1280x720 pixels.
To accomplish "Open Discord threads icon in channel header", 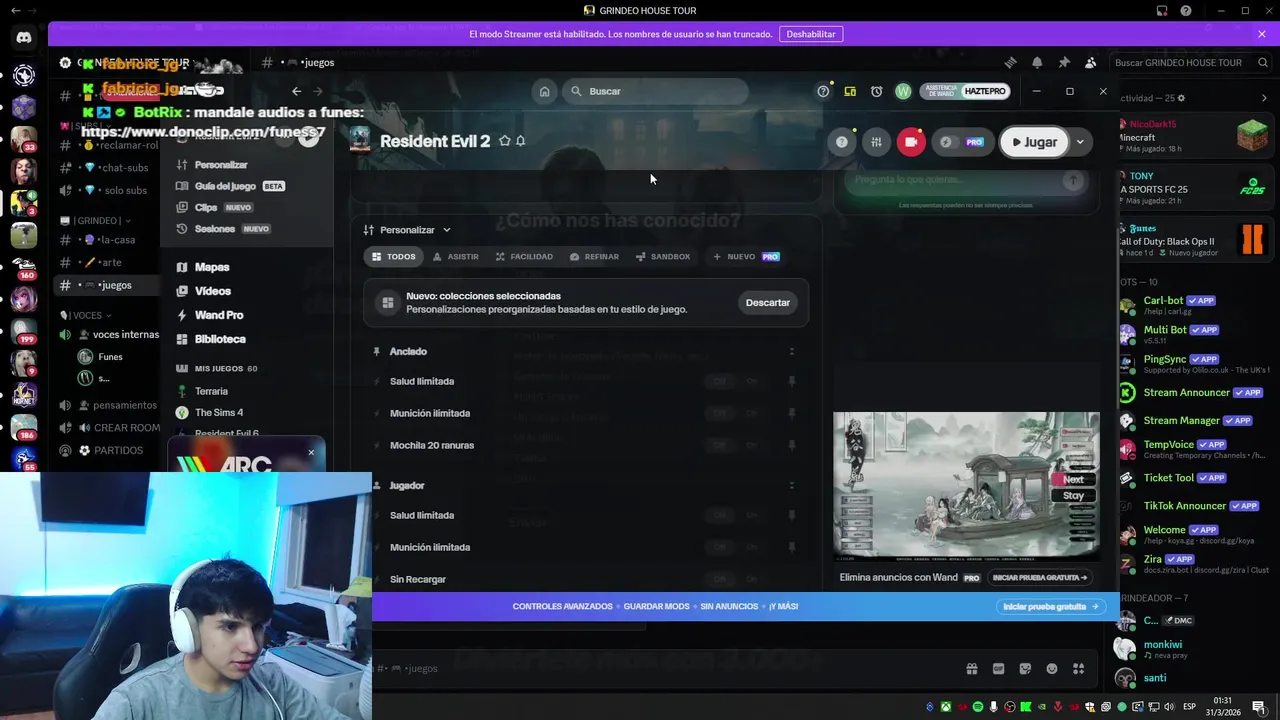I will 1010,62.
